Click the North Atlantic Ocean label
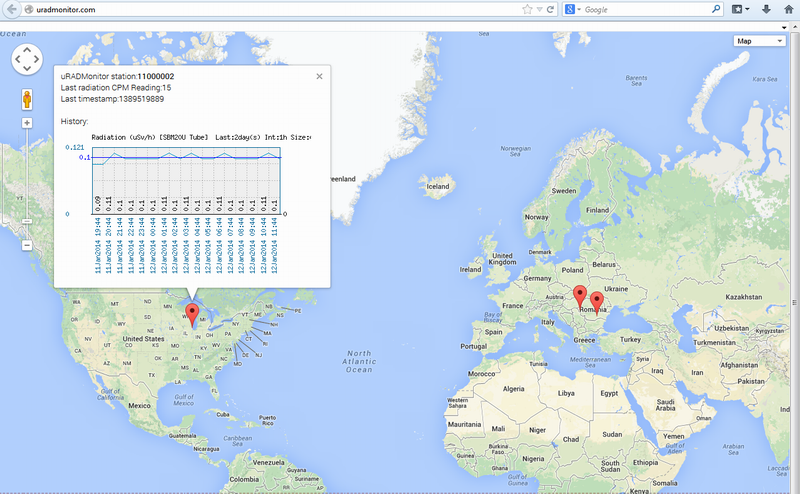The width and height of the screenshot is (800, 494). pyautogui.click(x=360, y=361)
